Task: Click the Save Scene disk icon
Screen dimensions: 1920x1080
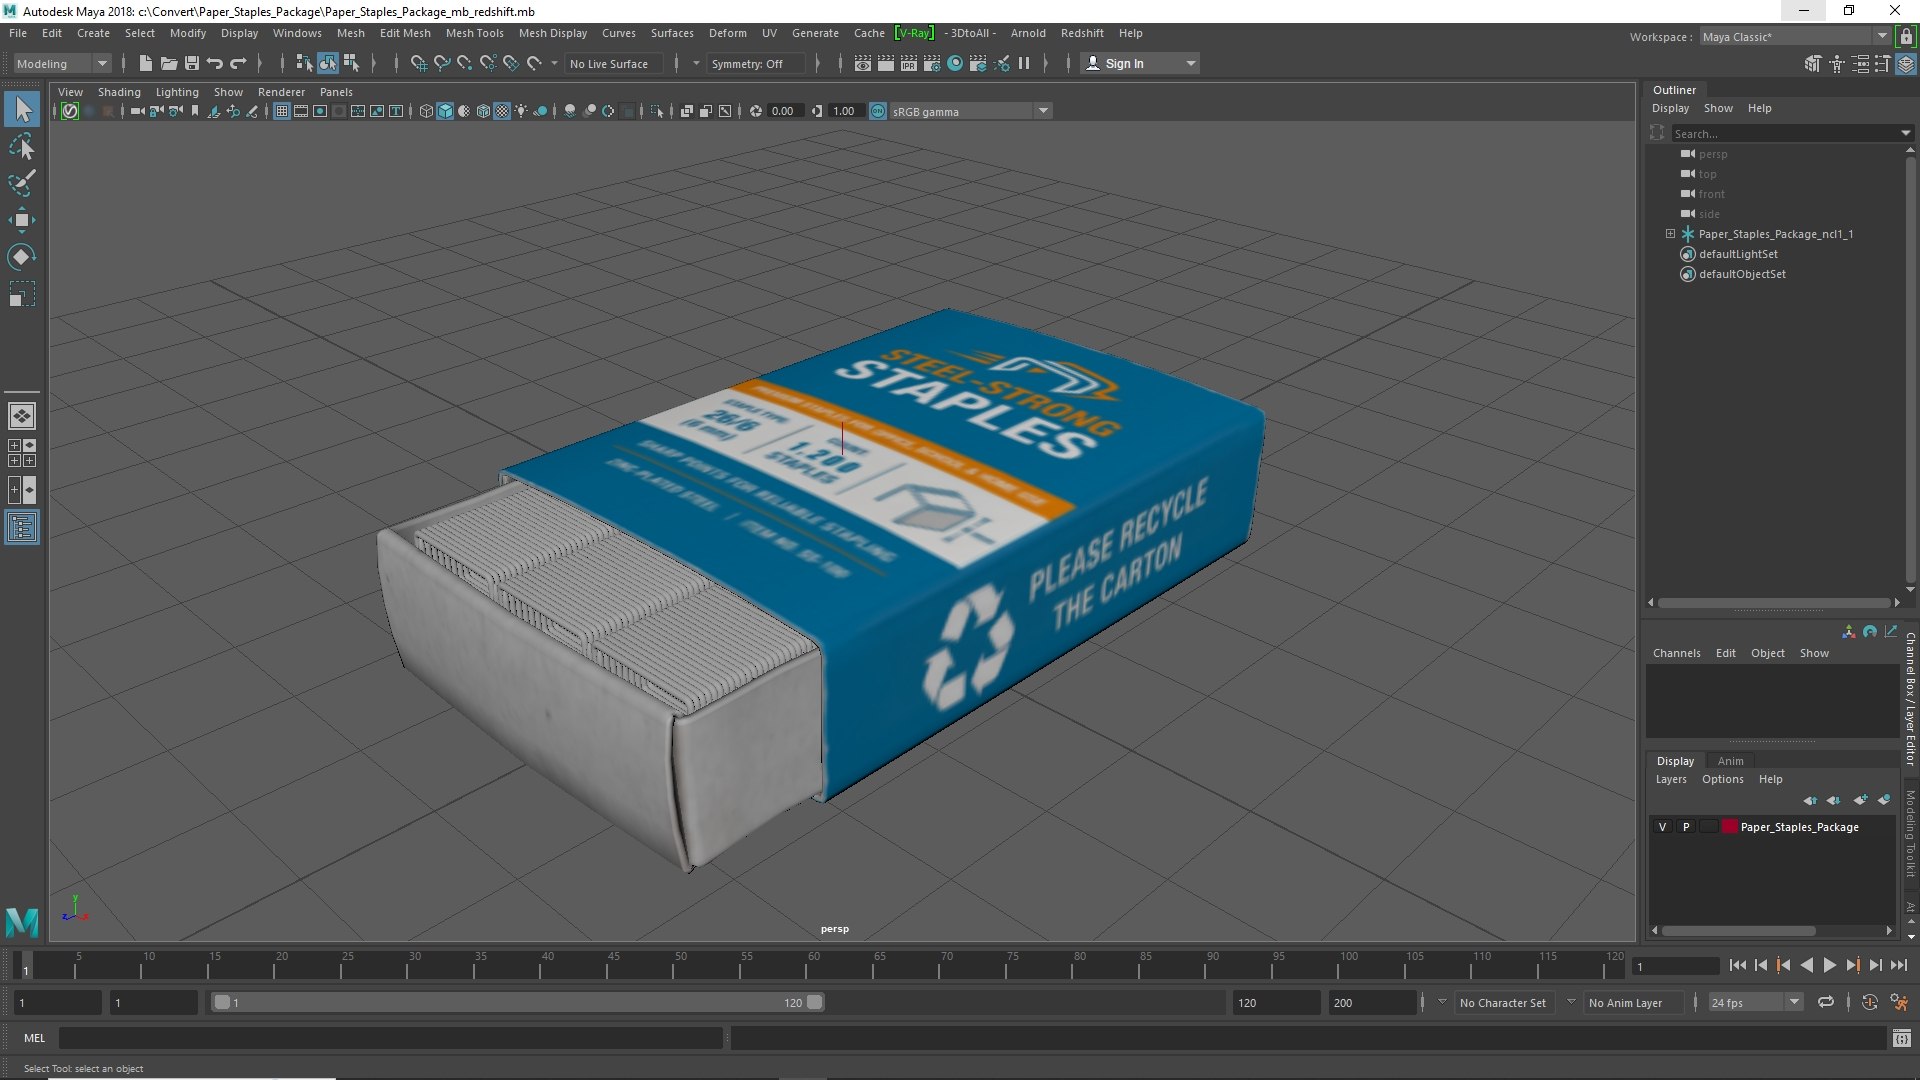Action: [x=192, y=63]
